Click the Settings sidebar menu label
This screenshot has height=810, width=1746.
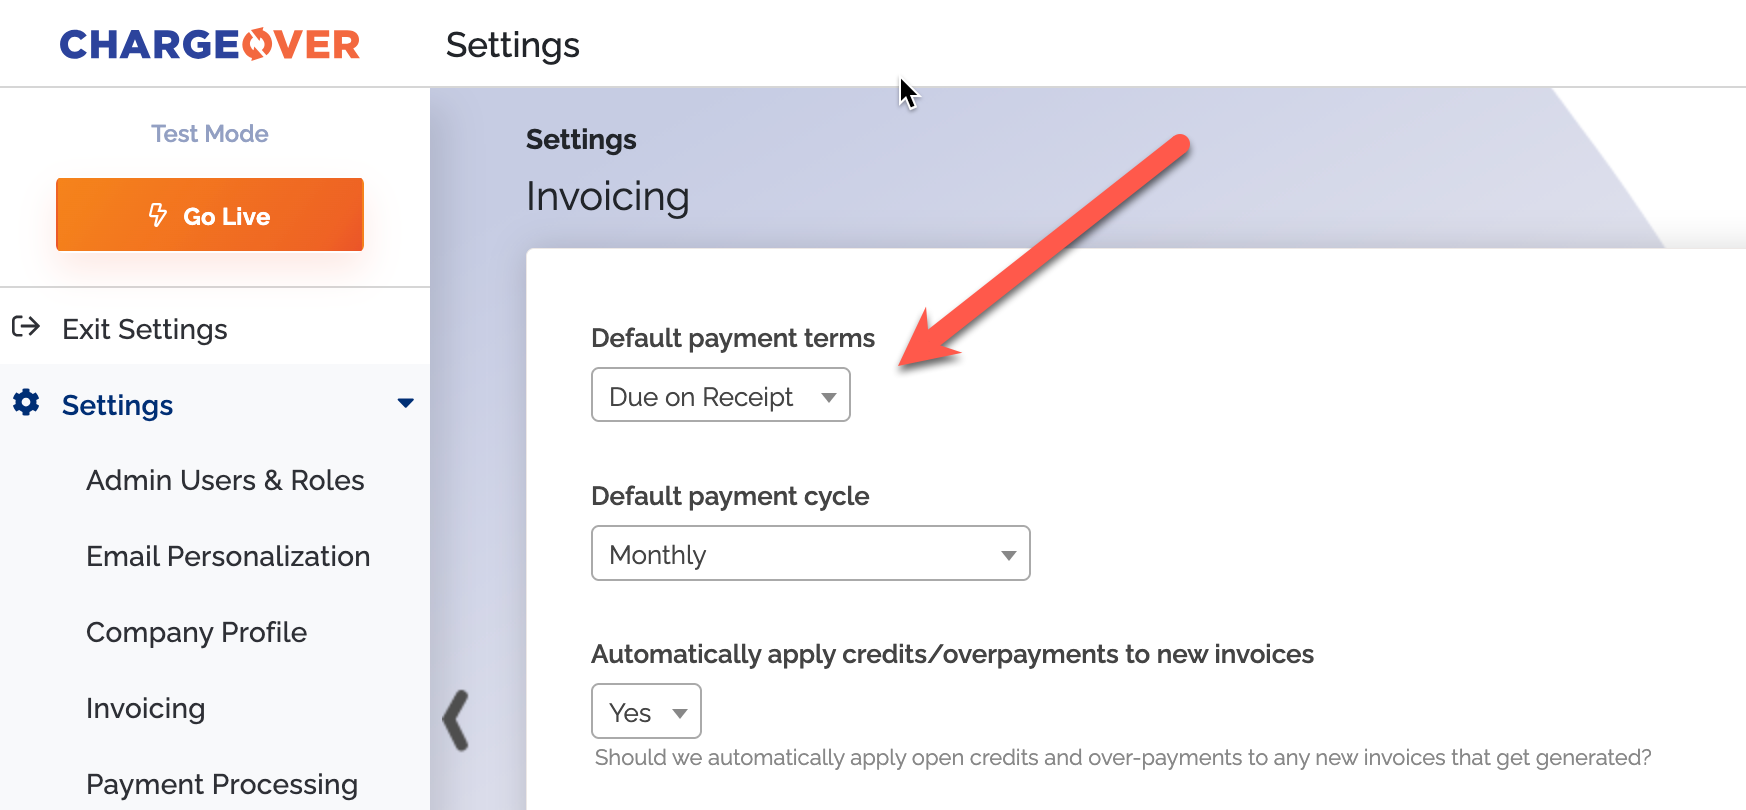(117, 405)
